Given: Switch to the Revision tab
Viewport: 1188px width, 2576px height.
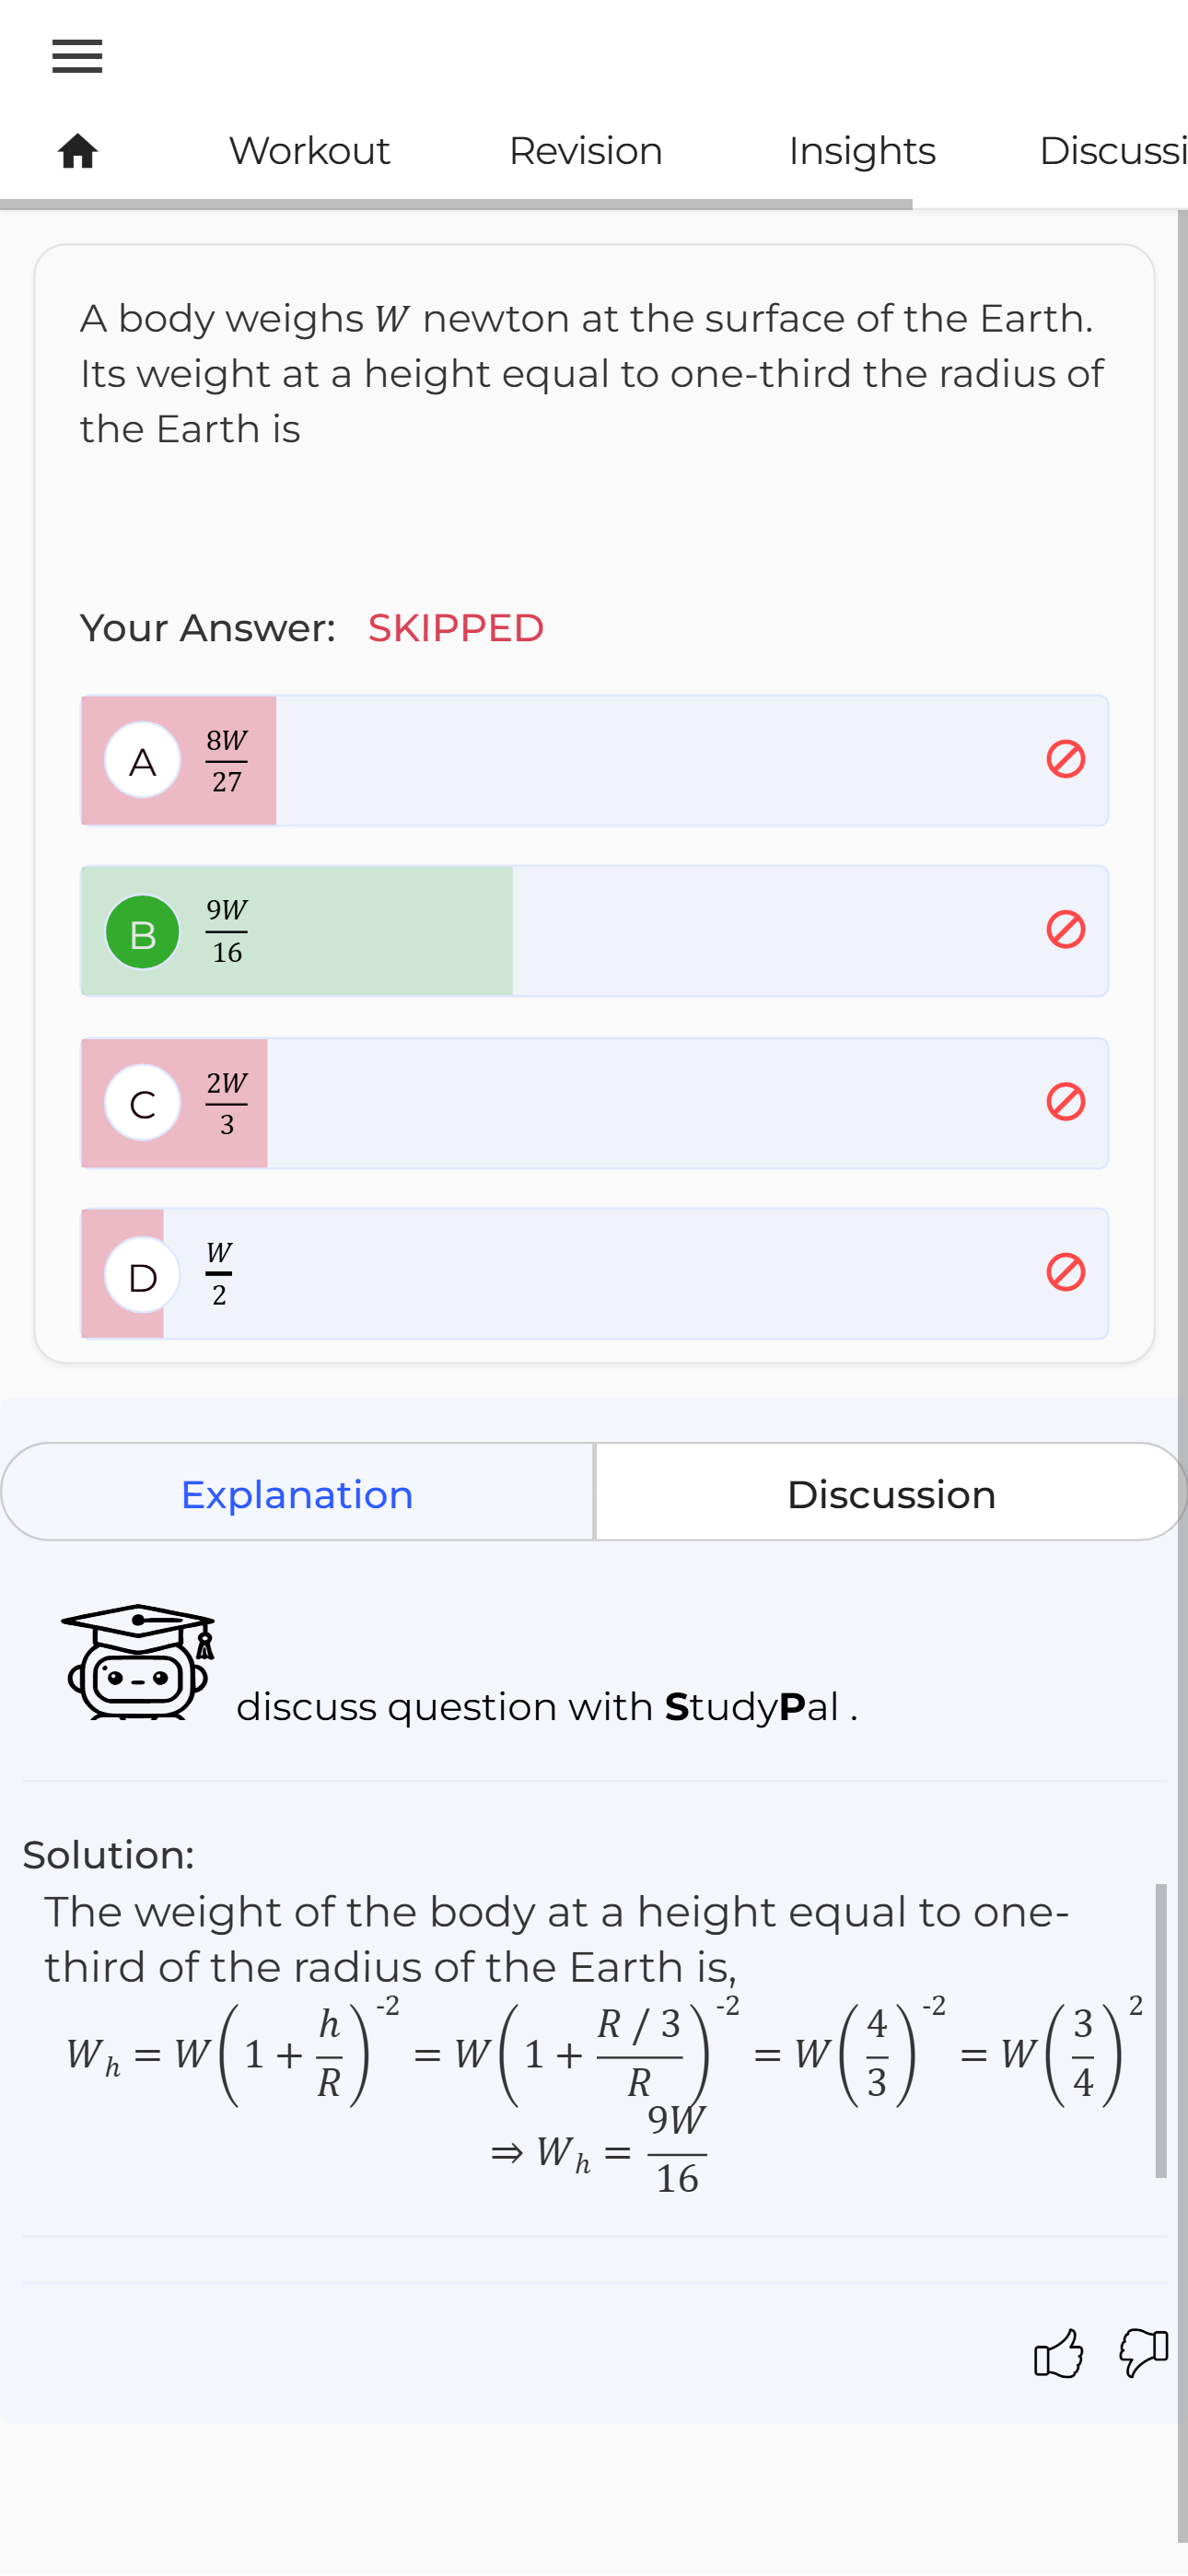Looking at the screenshot, I should point(586,151).
